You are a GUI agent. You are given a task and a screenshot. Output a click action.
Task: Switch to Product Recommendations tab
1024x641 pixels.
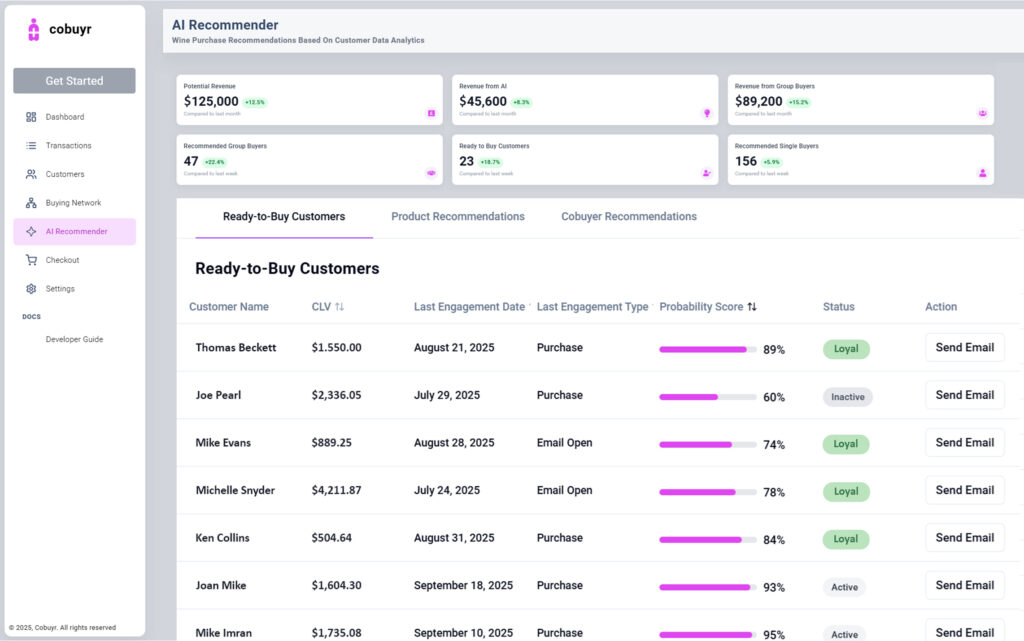(x=457, y=217)
